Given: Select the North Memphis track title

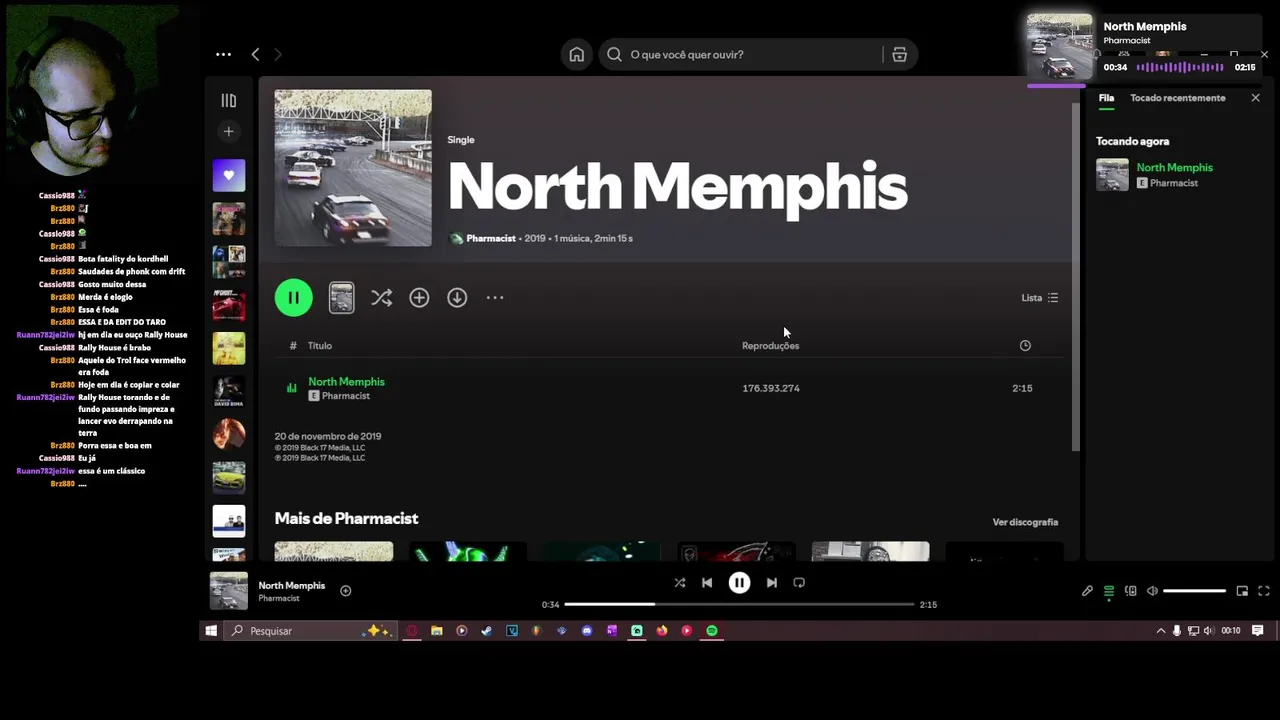Looking at the screenshot, I should 346,381.
